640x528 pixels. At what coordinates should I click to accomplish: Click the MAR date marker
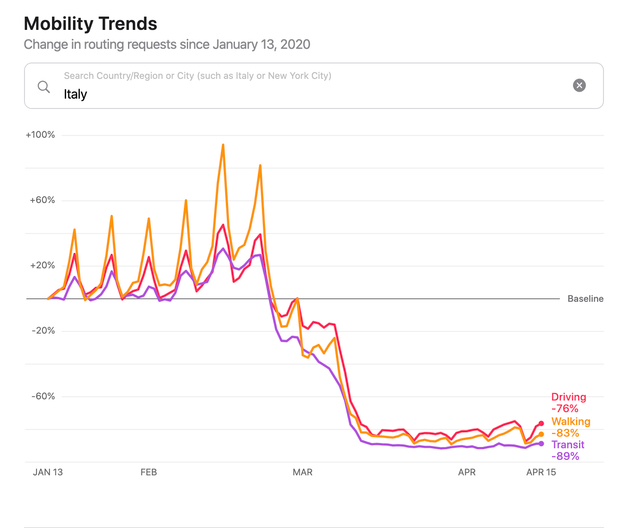(302, 470)
